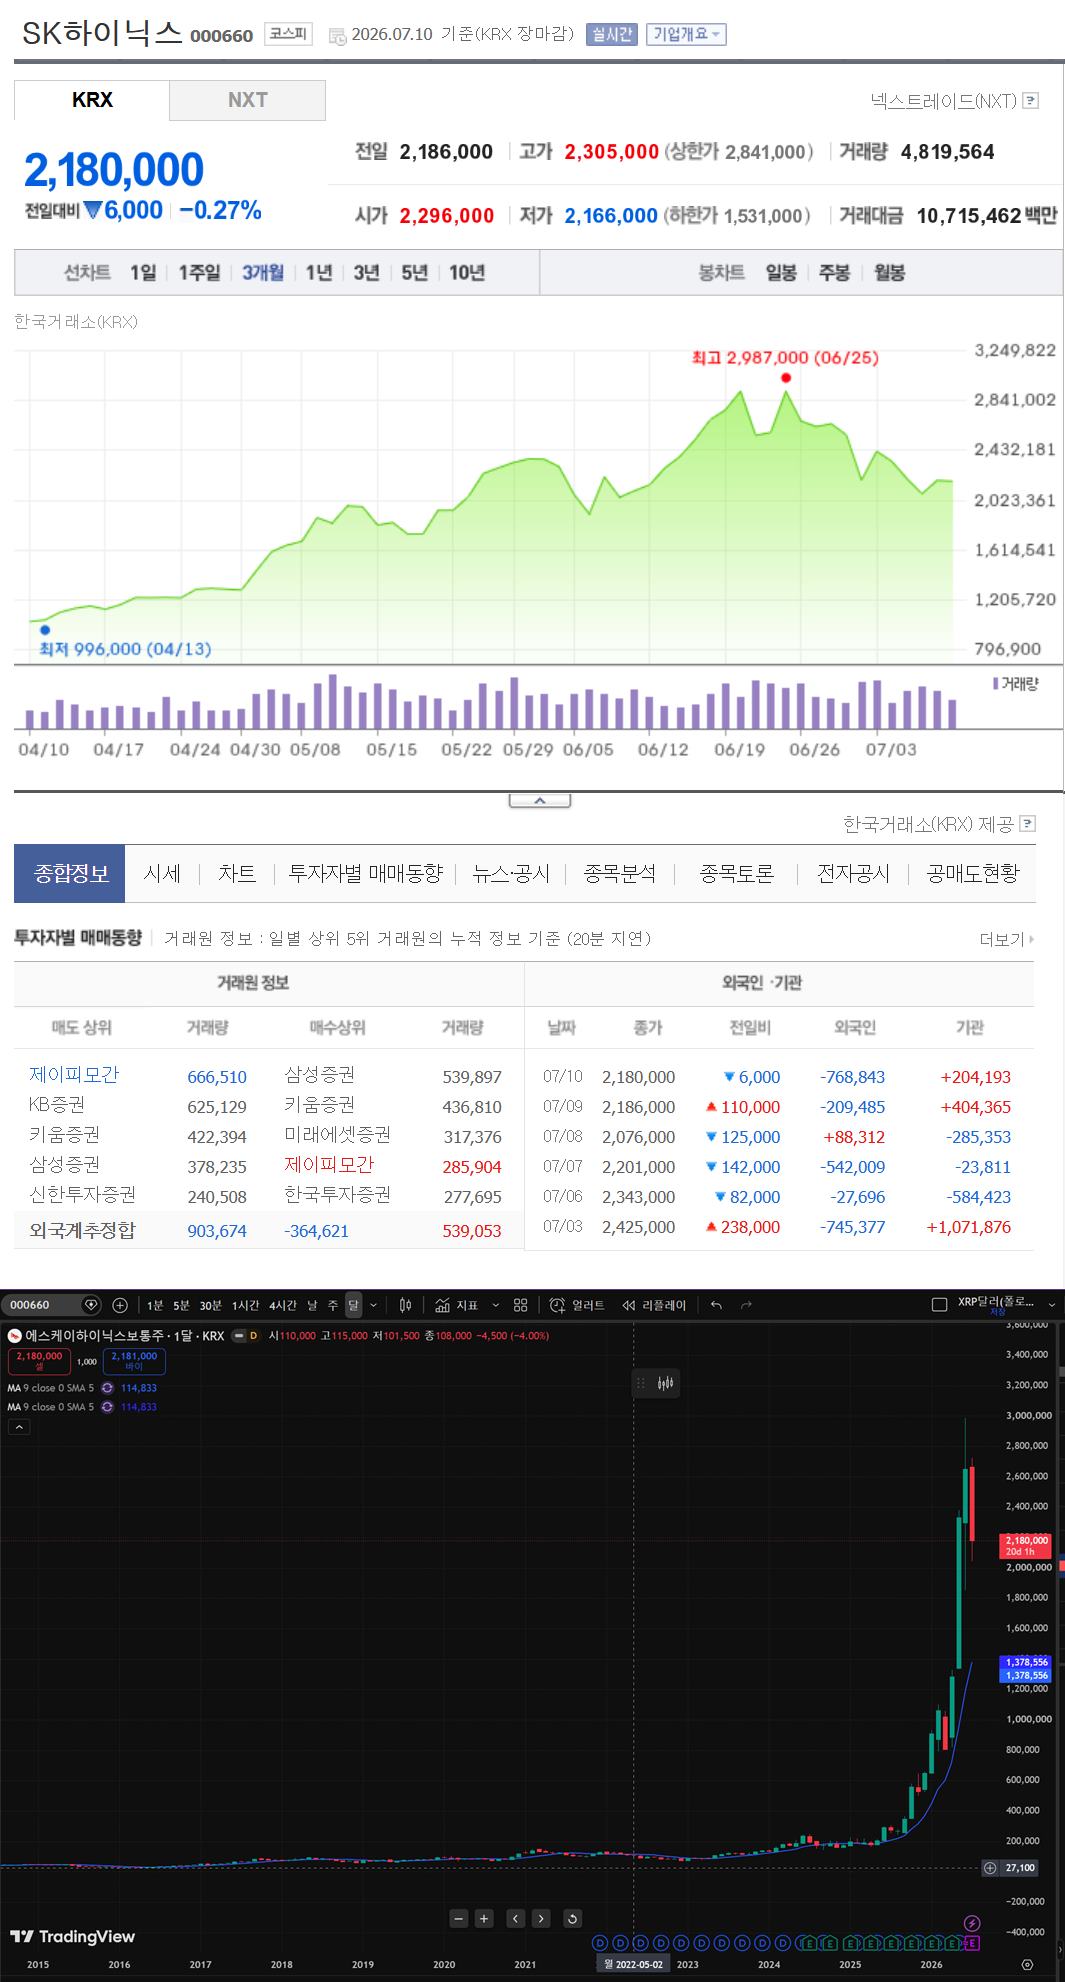Click the 월 2022-05-02 date marker
This screenshot has width=1065, height=1982.
point(633,1964)
